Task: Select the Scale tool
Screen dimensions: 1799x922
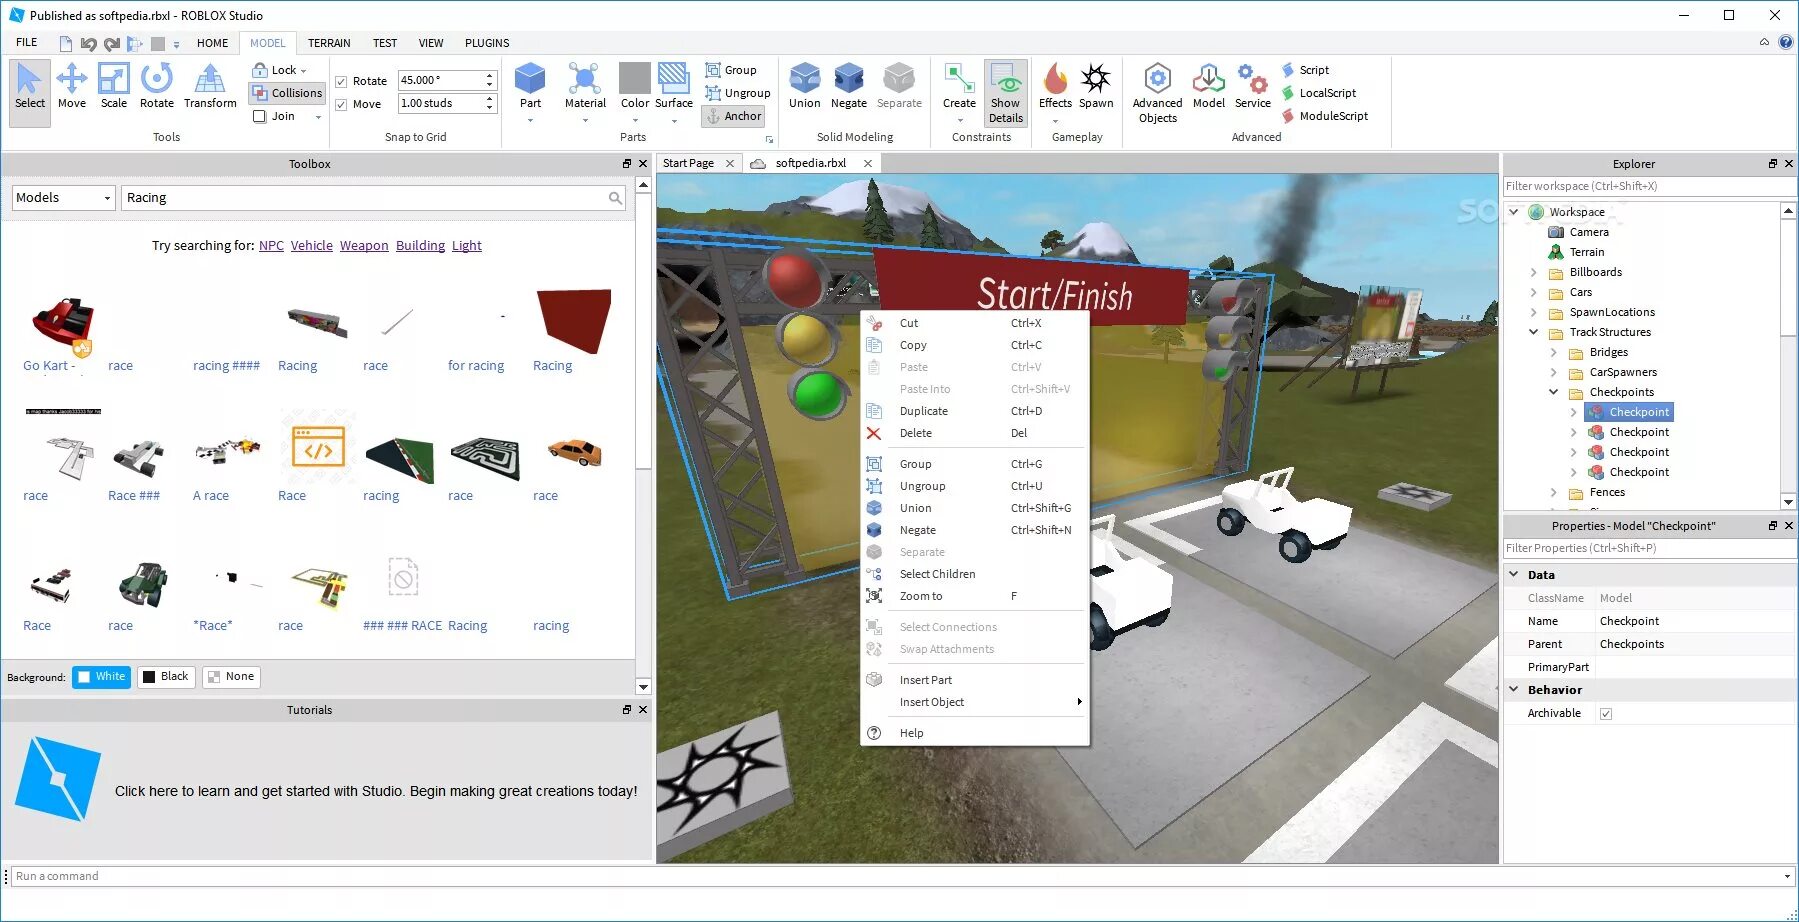Action: tap(114, 86)
